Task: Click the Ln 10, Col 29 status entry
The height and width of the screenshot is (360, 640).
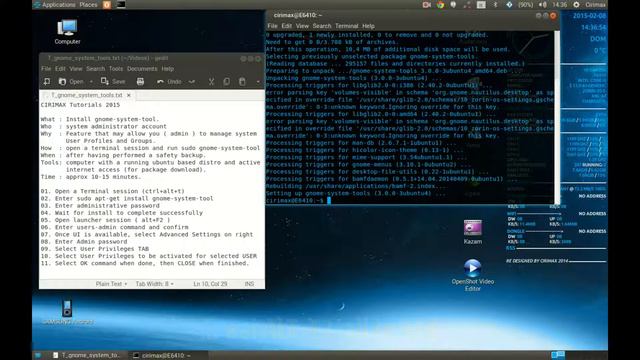Action: 210,284
